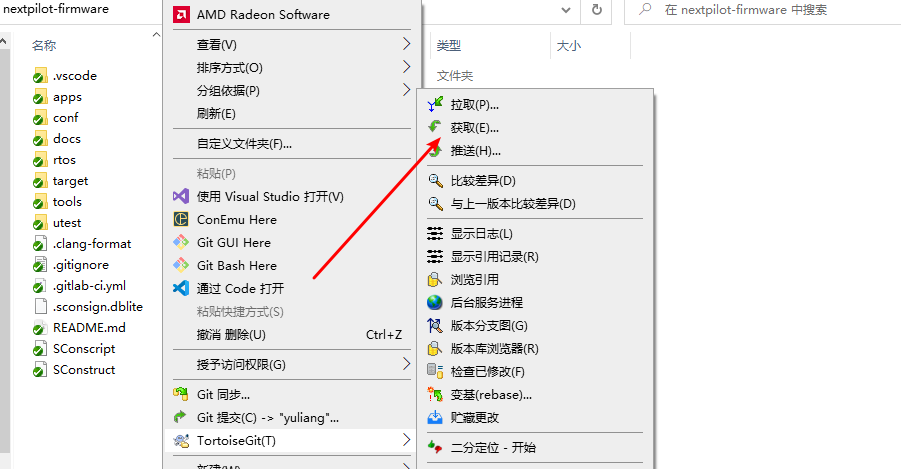Click the TortoiseGit turtle icon

181,441
